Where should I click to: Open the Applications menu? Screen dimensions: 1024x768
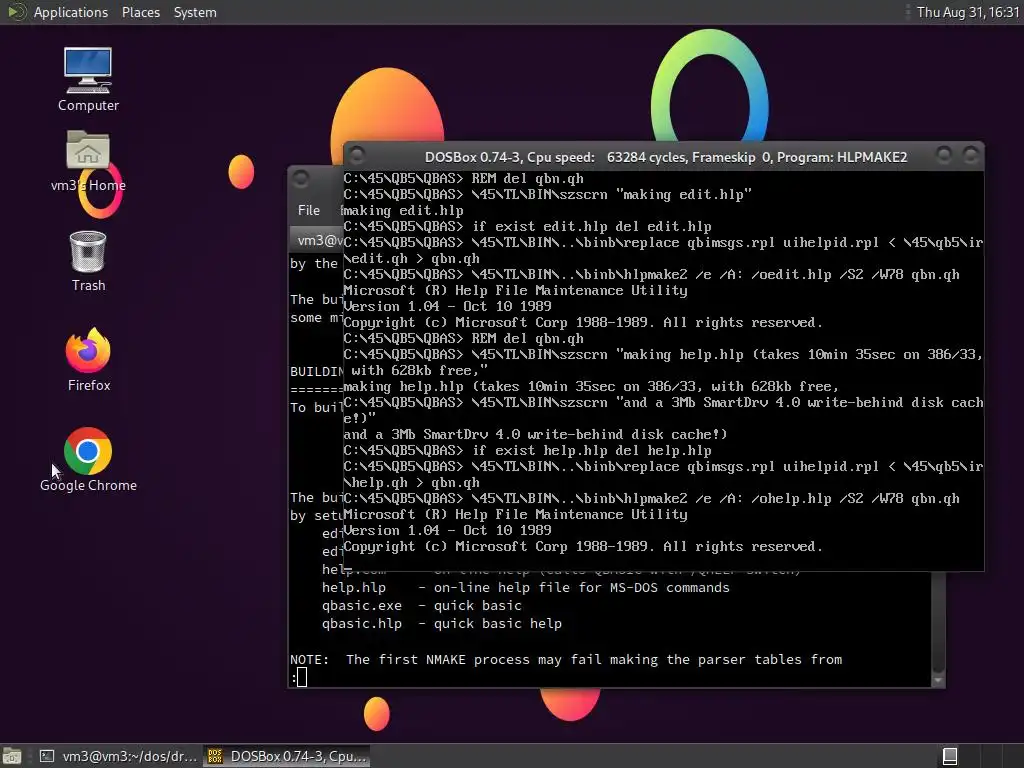[x=71, y=12]
